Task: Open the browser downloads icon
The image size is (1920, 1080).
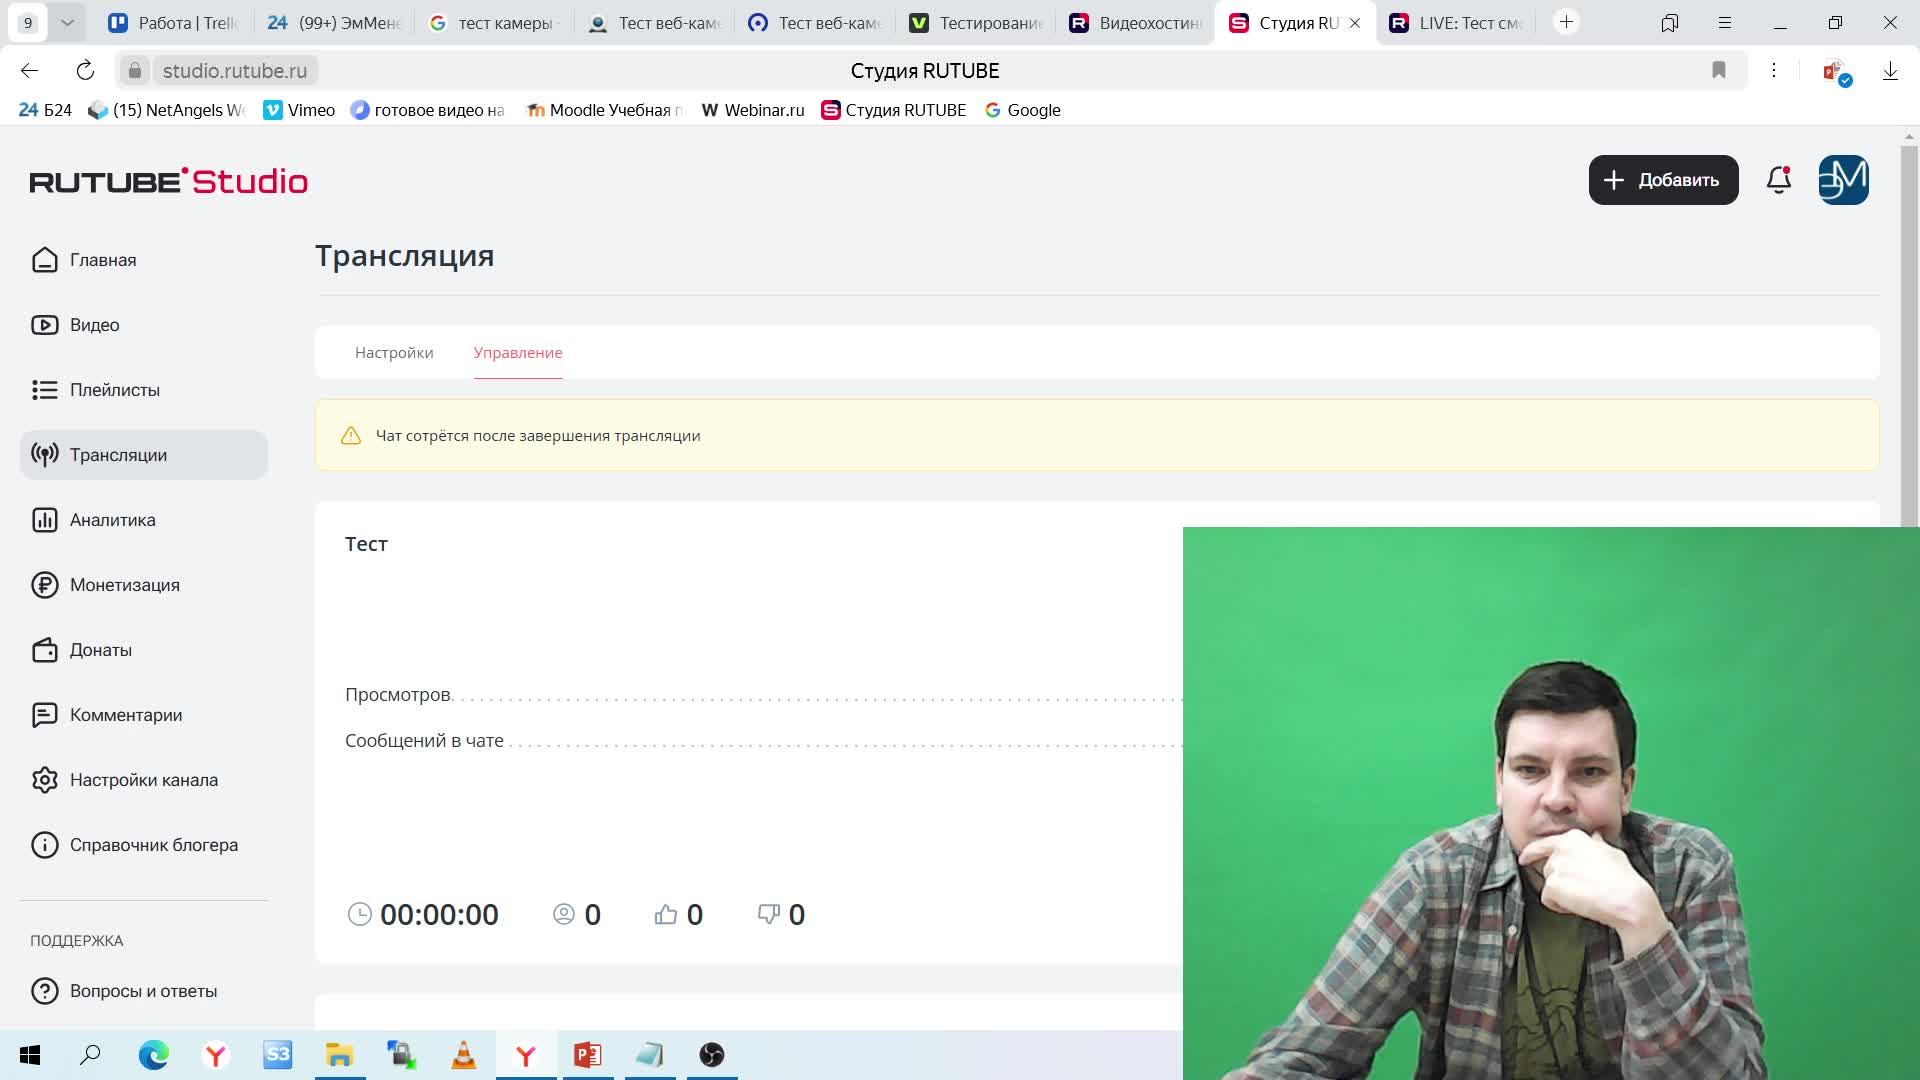Action: (1890, 71)
